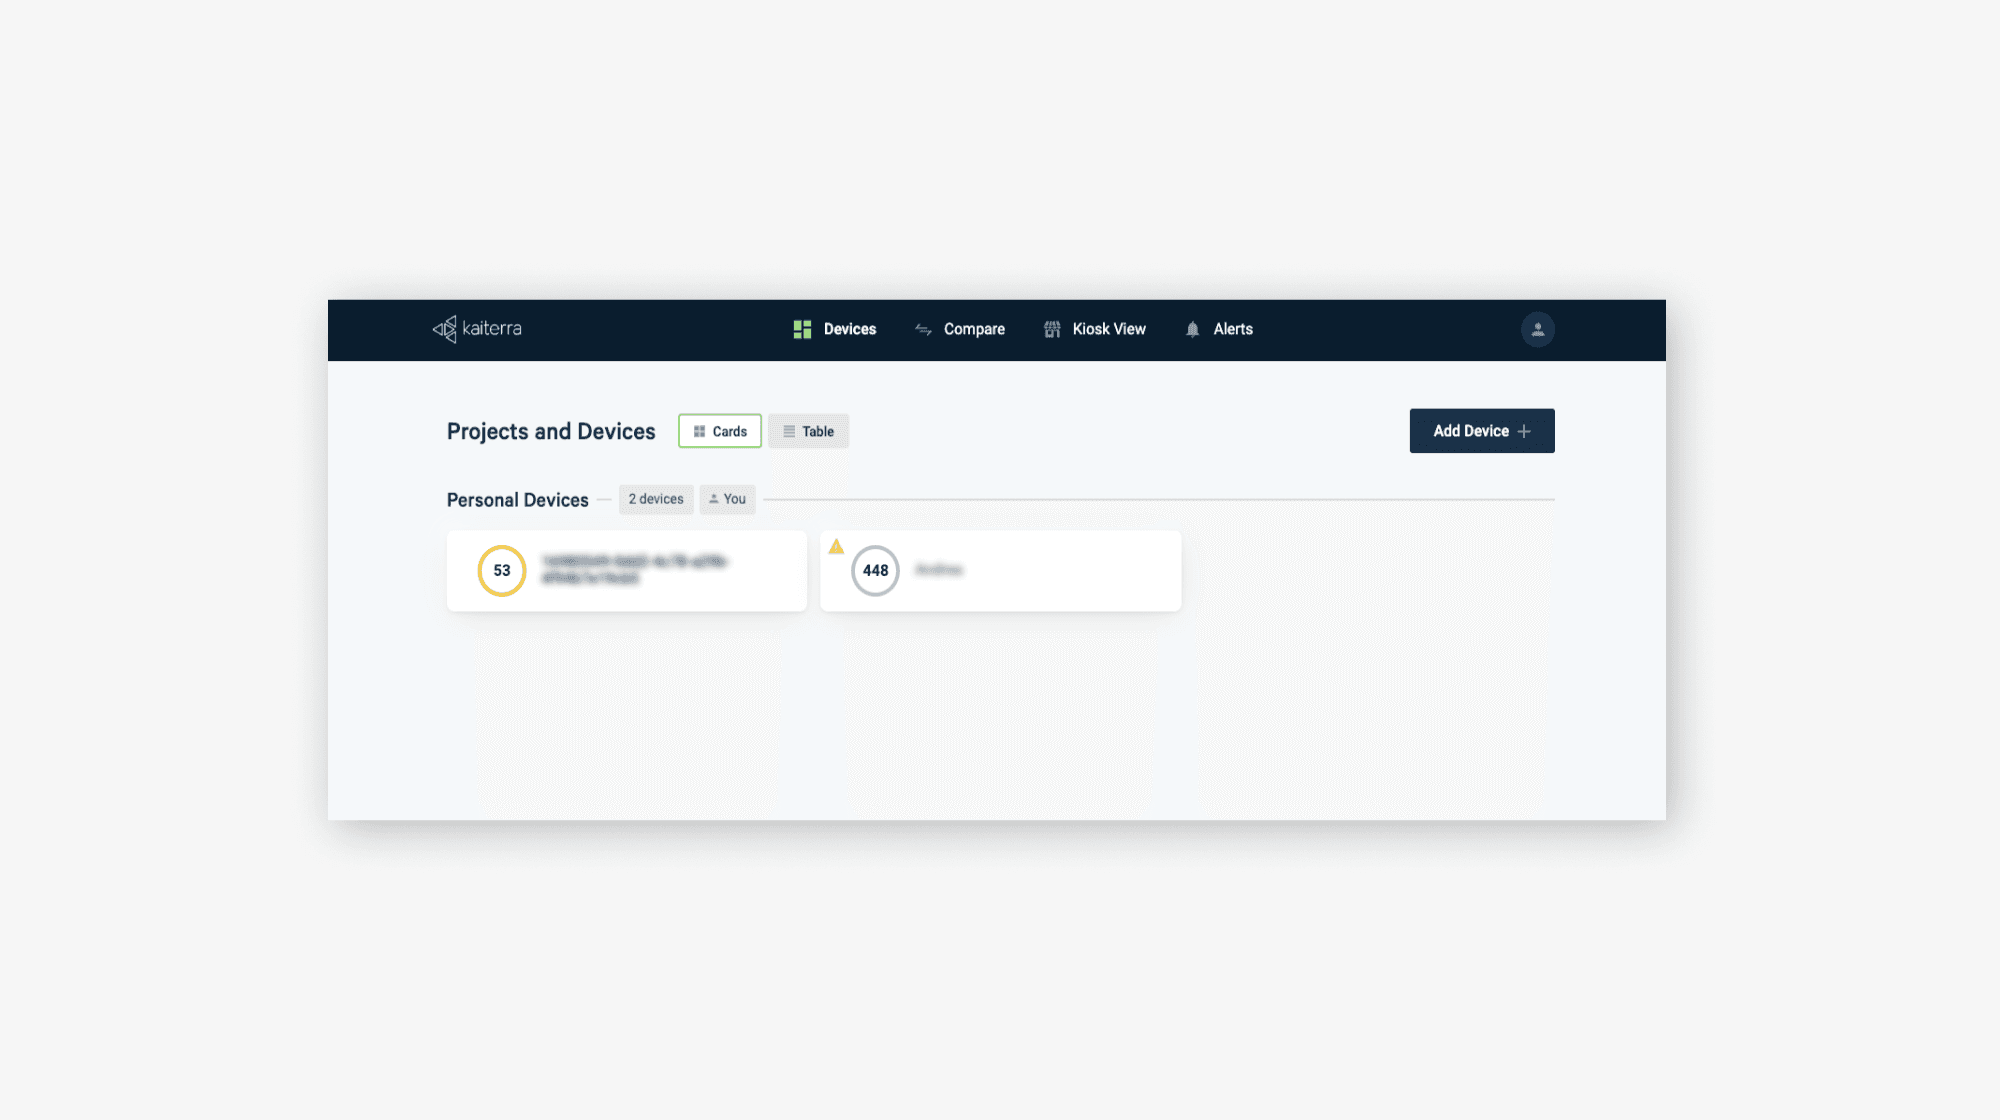The height and width of the screenshot is (1120, 2000).
Task: Open the Kiosk View tab
Action: (x=1109, y=329)
